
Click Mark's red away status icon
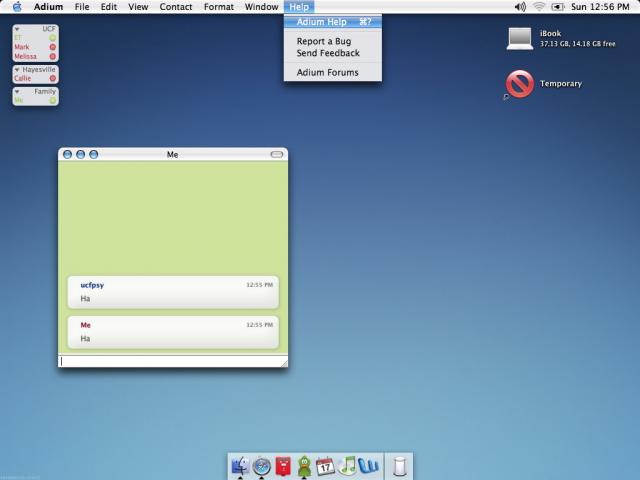tap(53, 47)
